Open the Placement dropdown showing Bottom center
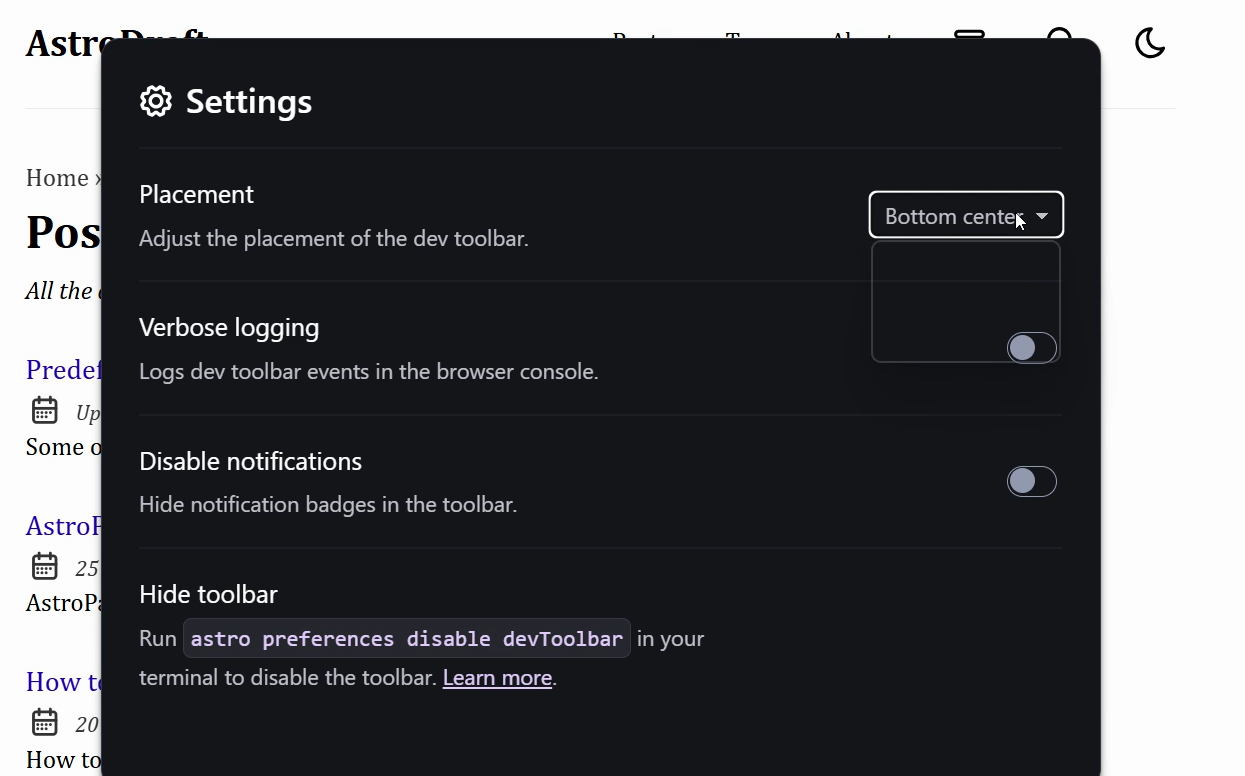The width and height of the screenshot is (1245, 776). point(950,216)
